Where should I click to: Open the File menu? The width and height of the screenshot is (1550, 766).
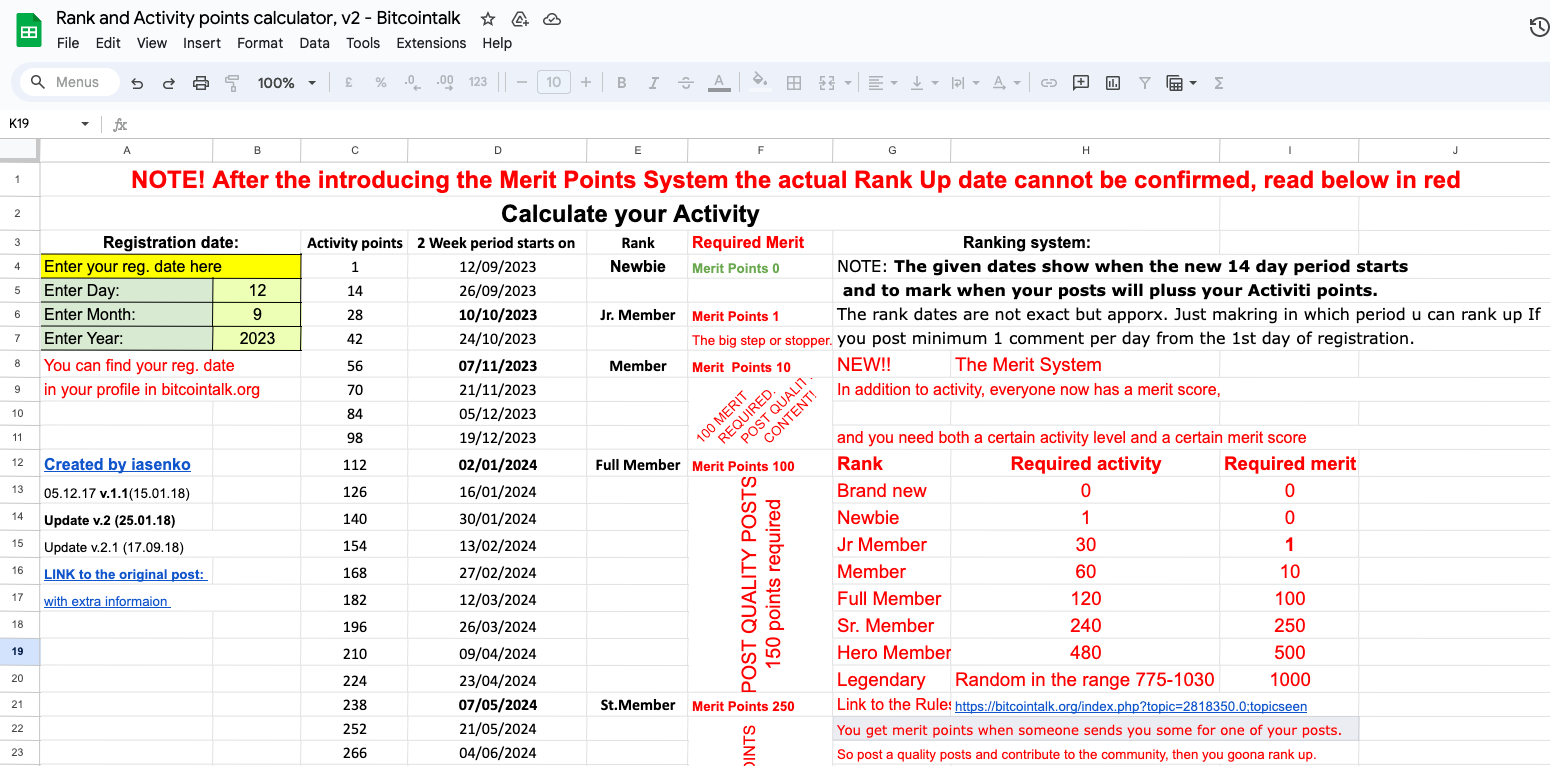pyautogui.click(x=68, y=43)
